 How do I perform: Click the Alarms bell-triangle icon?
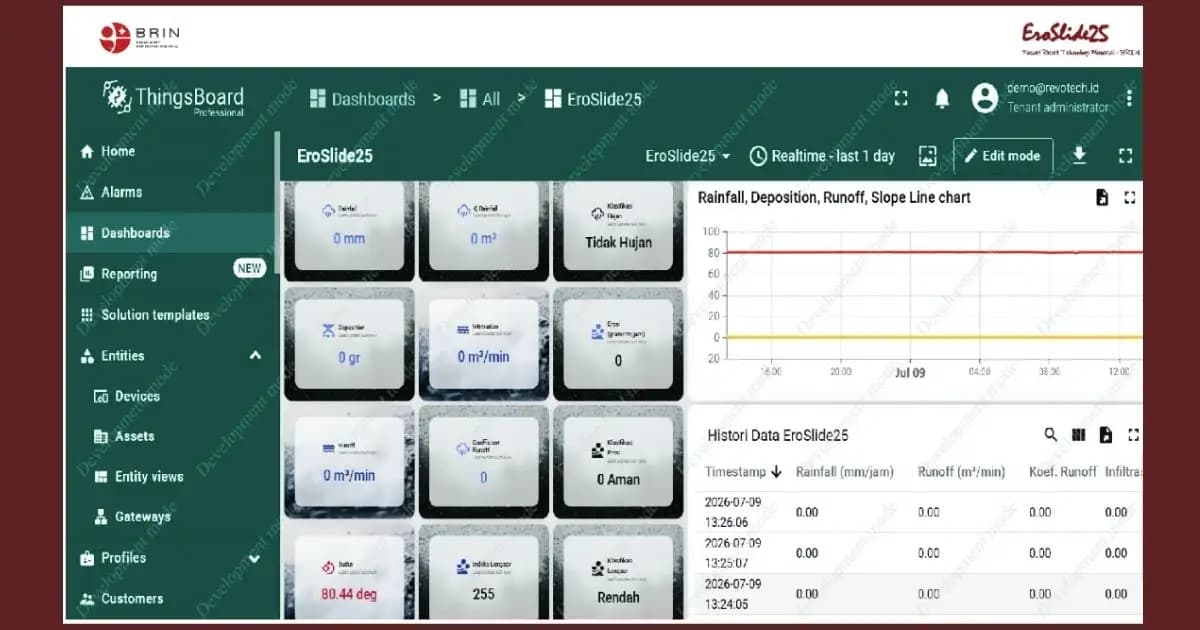pyautogui.click(x=87, y=192)
